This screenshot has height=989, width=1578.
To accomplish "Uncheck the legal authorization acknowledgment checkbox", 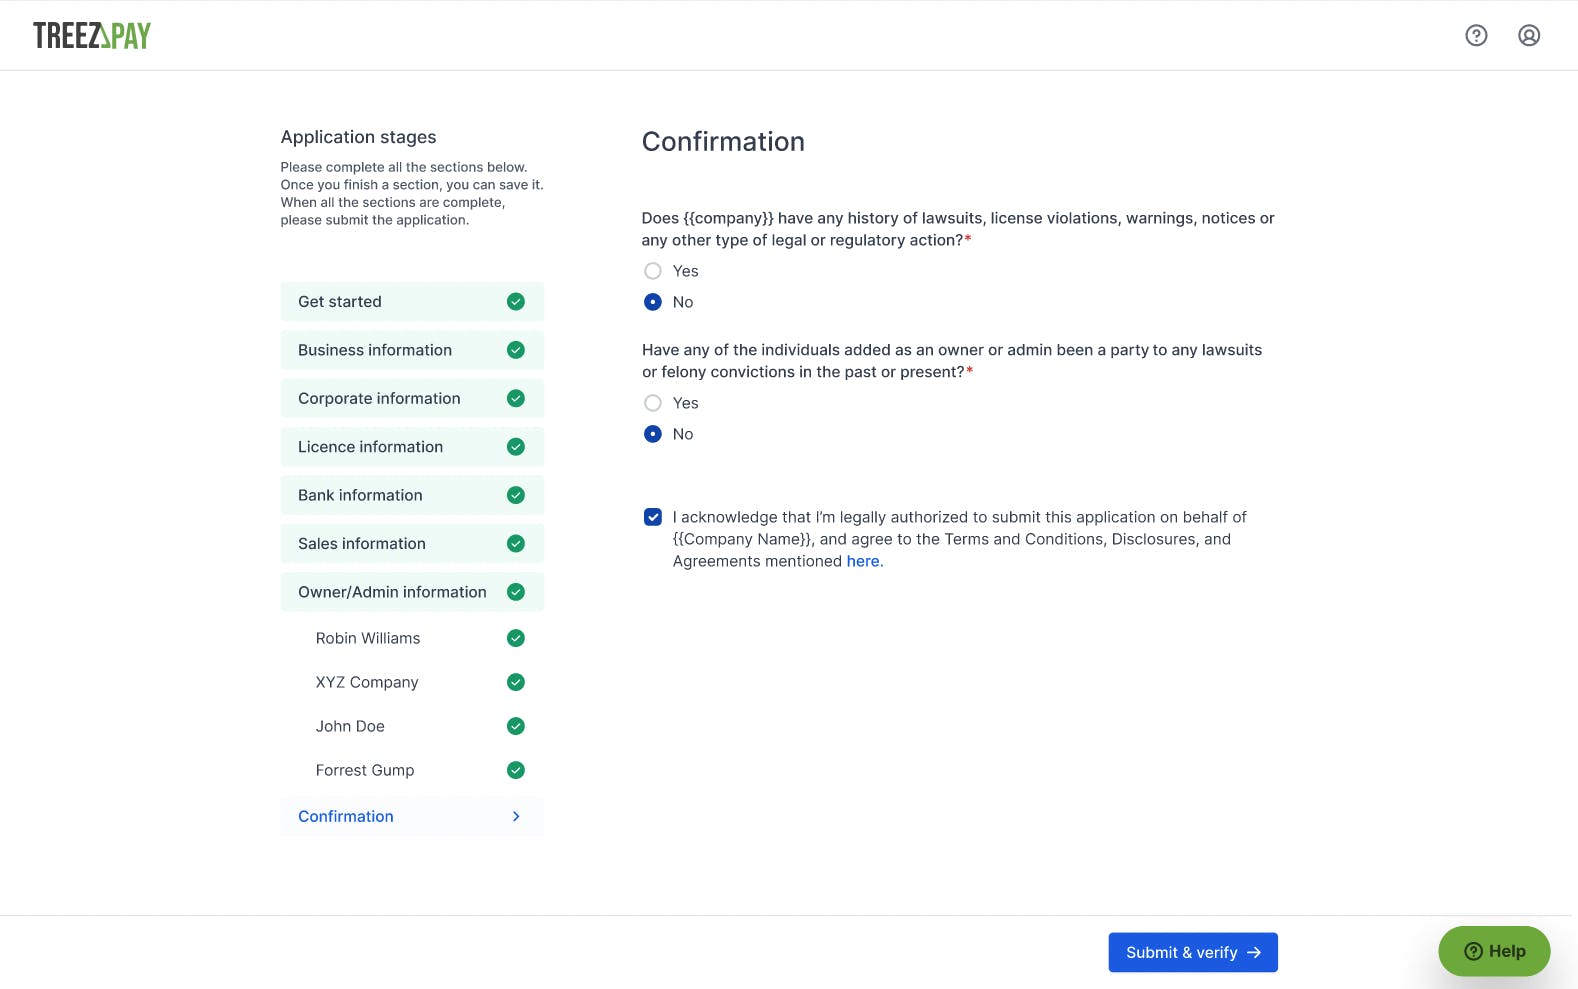I will (653, 517).
